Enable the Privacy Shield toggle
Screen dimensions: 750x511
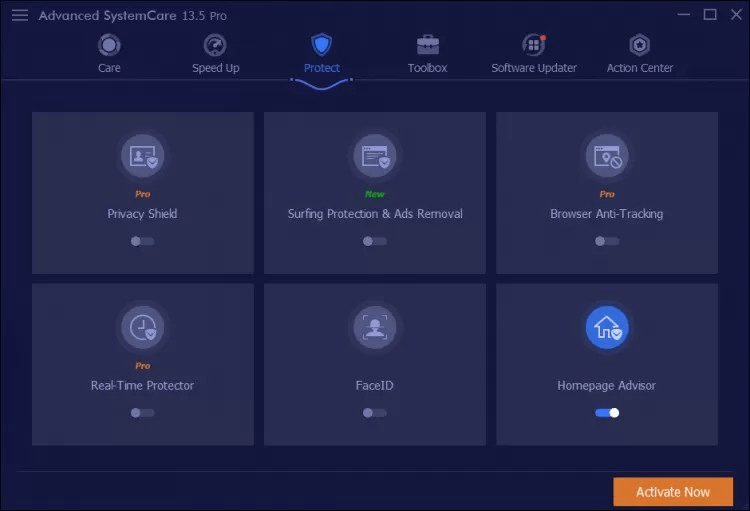[143, 241]
